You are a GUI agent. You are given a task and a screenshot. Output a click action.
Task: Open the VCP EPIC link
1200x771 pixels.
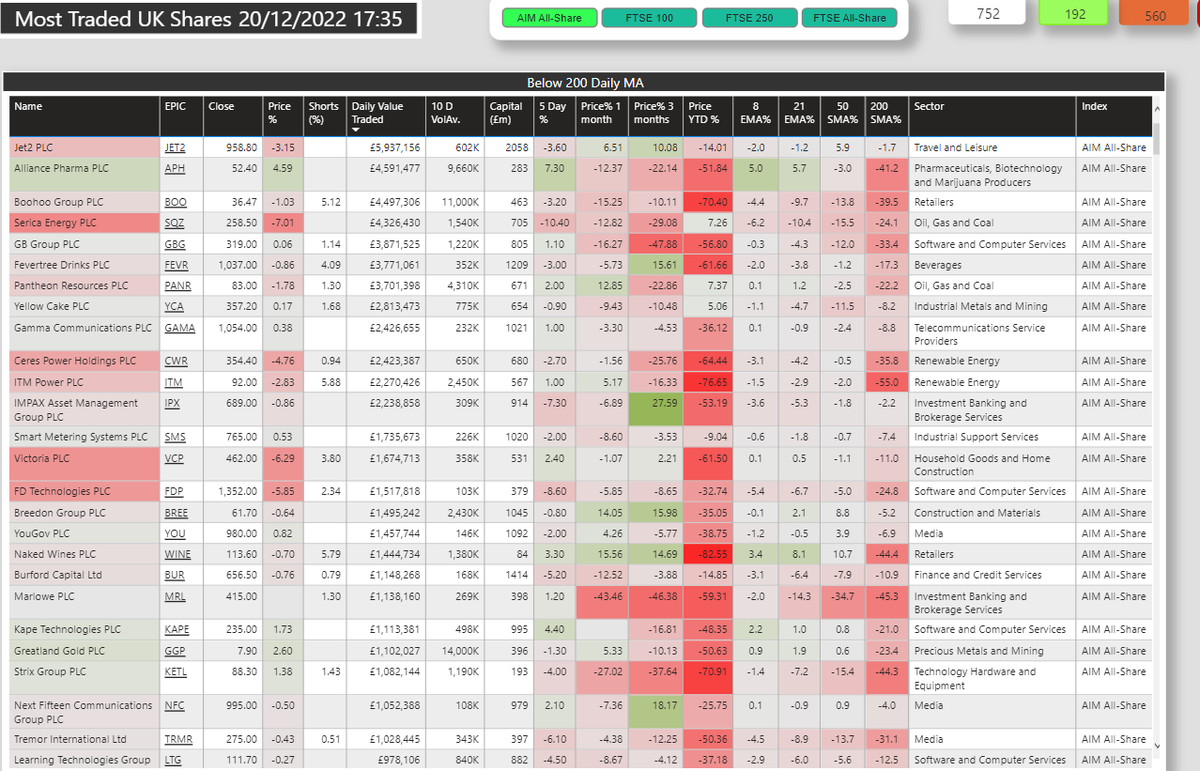pyautogui.click(x=174, y=458)
